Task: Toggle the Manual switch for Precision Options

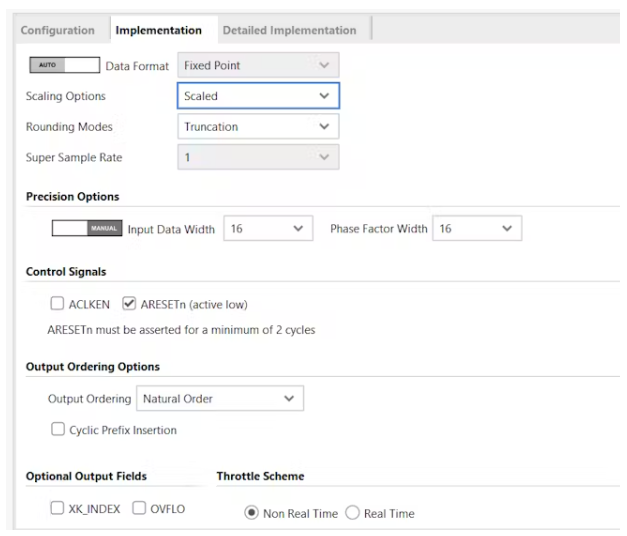Action: pos(86,229)
